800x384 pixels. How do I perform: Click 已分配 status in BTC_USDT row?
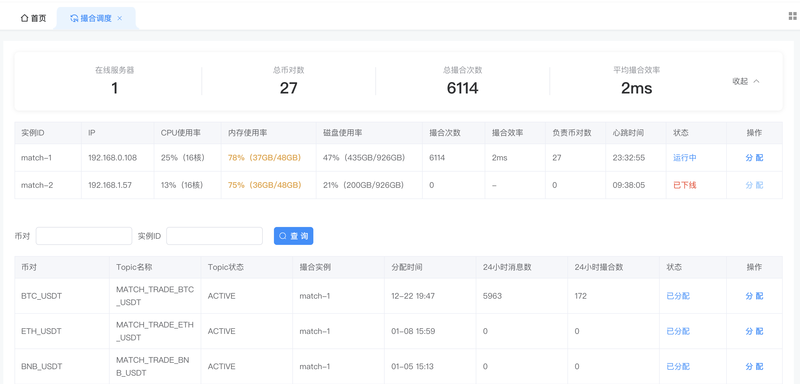(x=678, y=296)
